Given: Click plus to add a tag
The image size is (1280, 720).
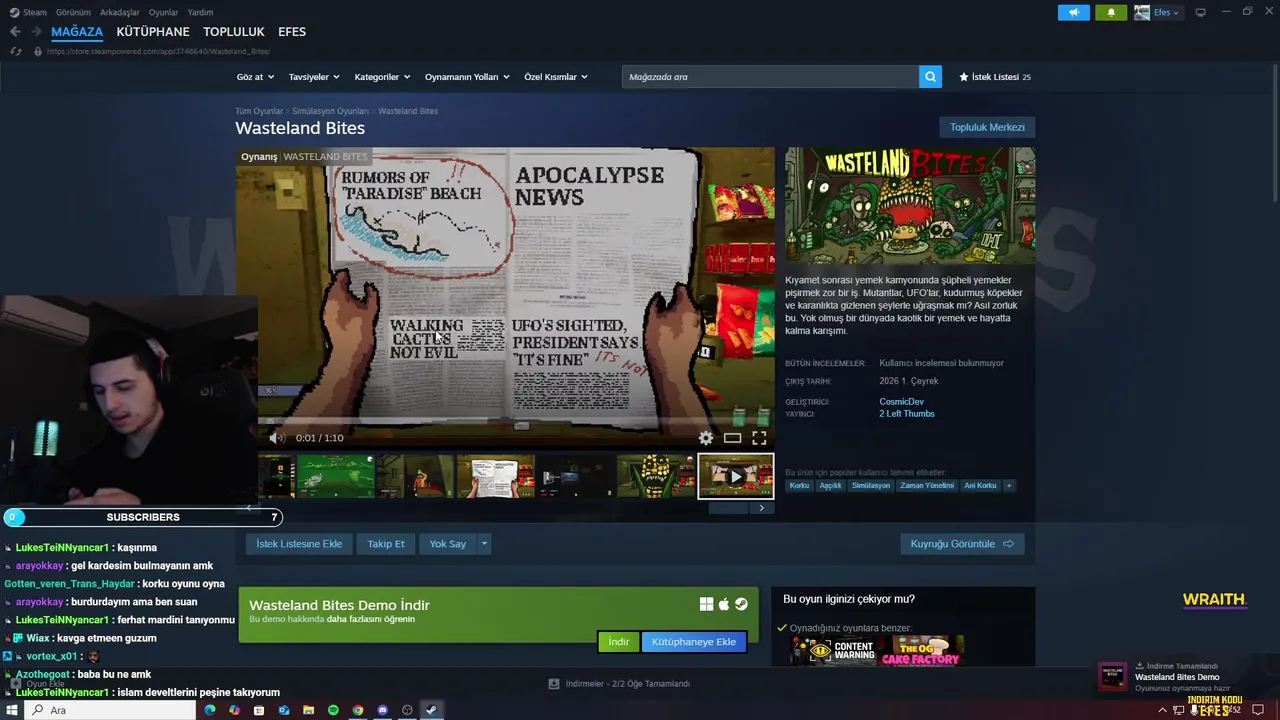Looking at the screenshot, I should click(x=1009, y=486).
